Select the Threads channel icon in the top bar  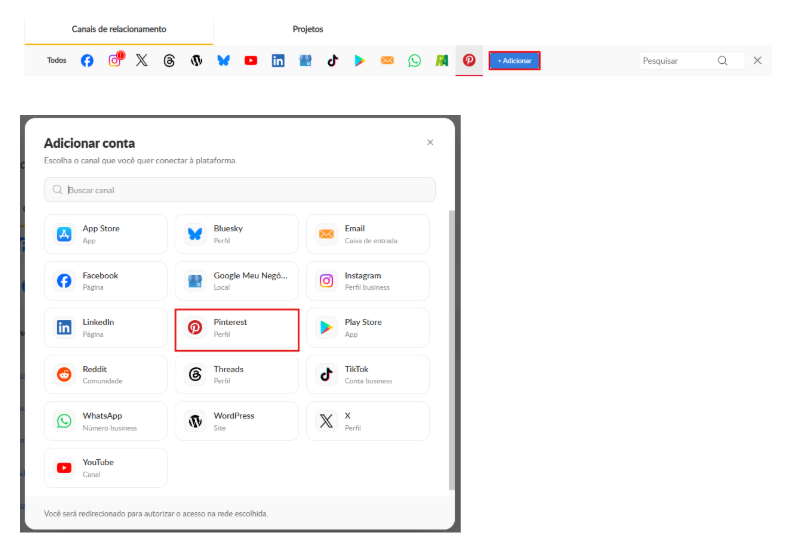[x=169, y=61]
